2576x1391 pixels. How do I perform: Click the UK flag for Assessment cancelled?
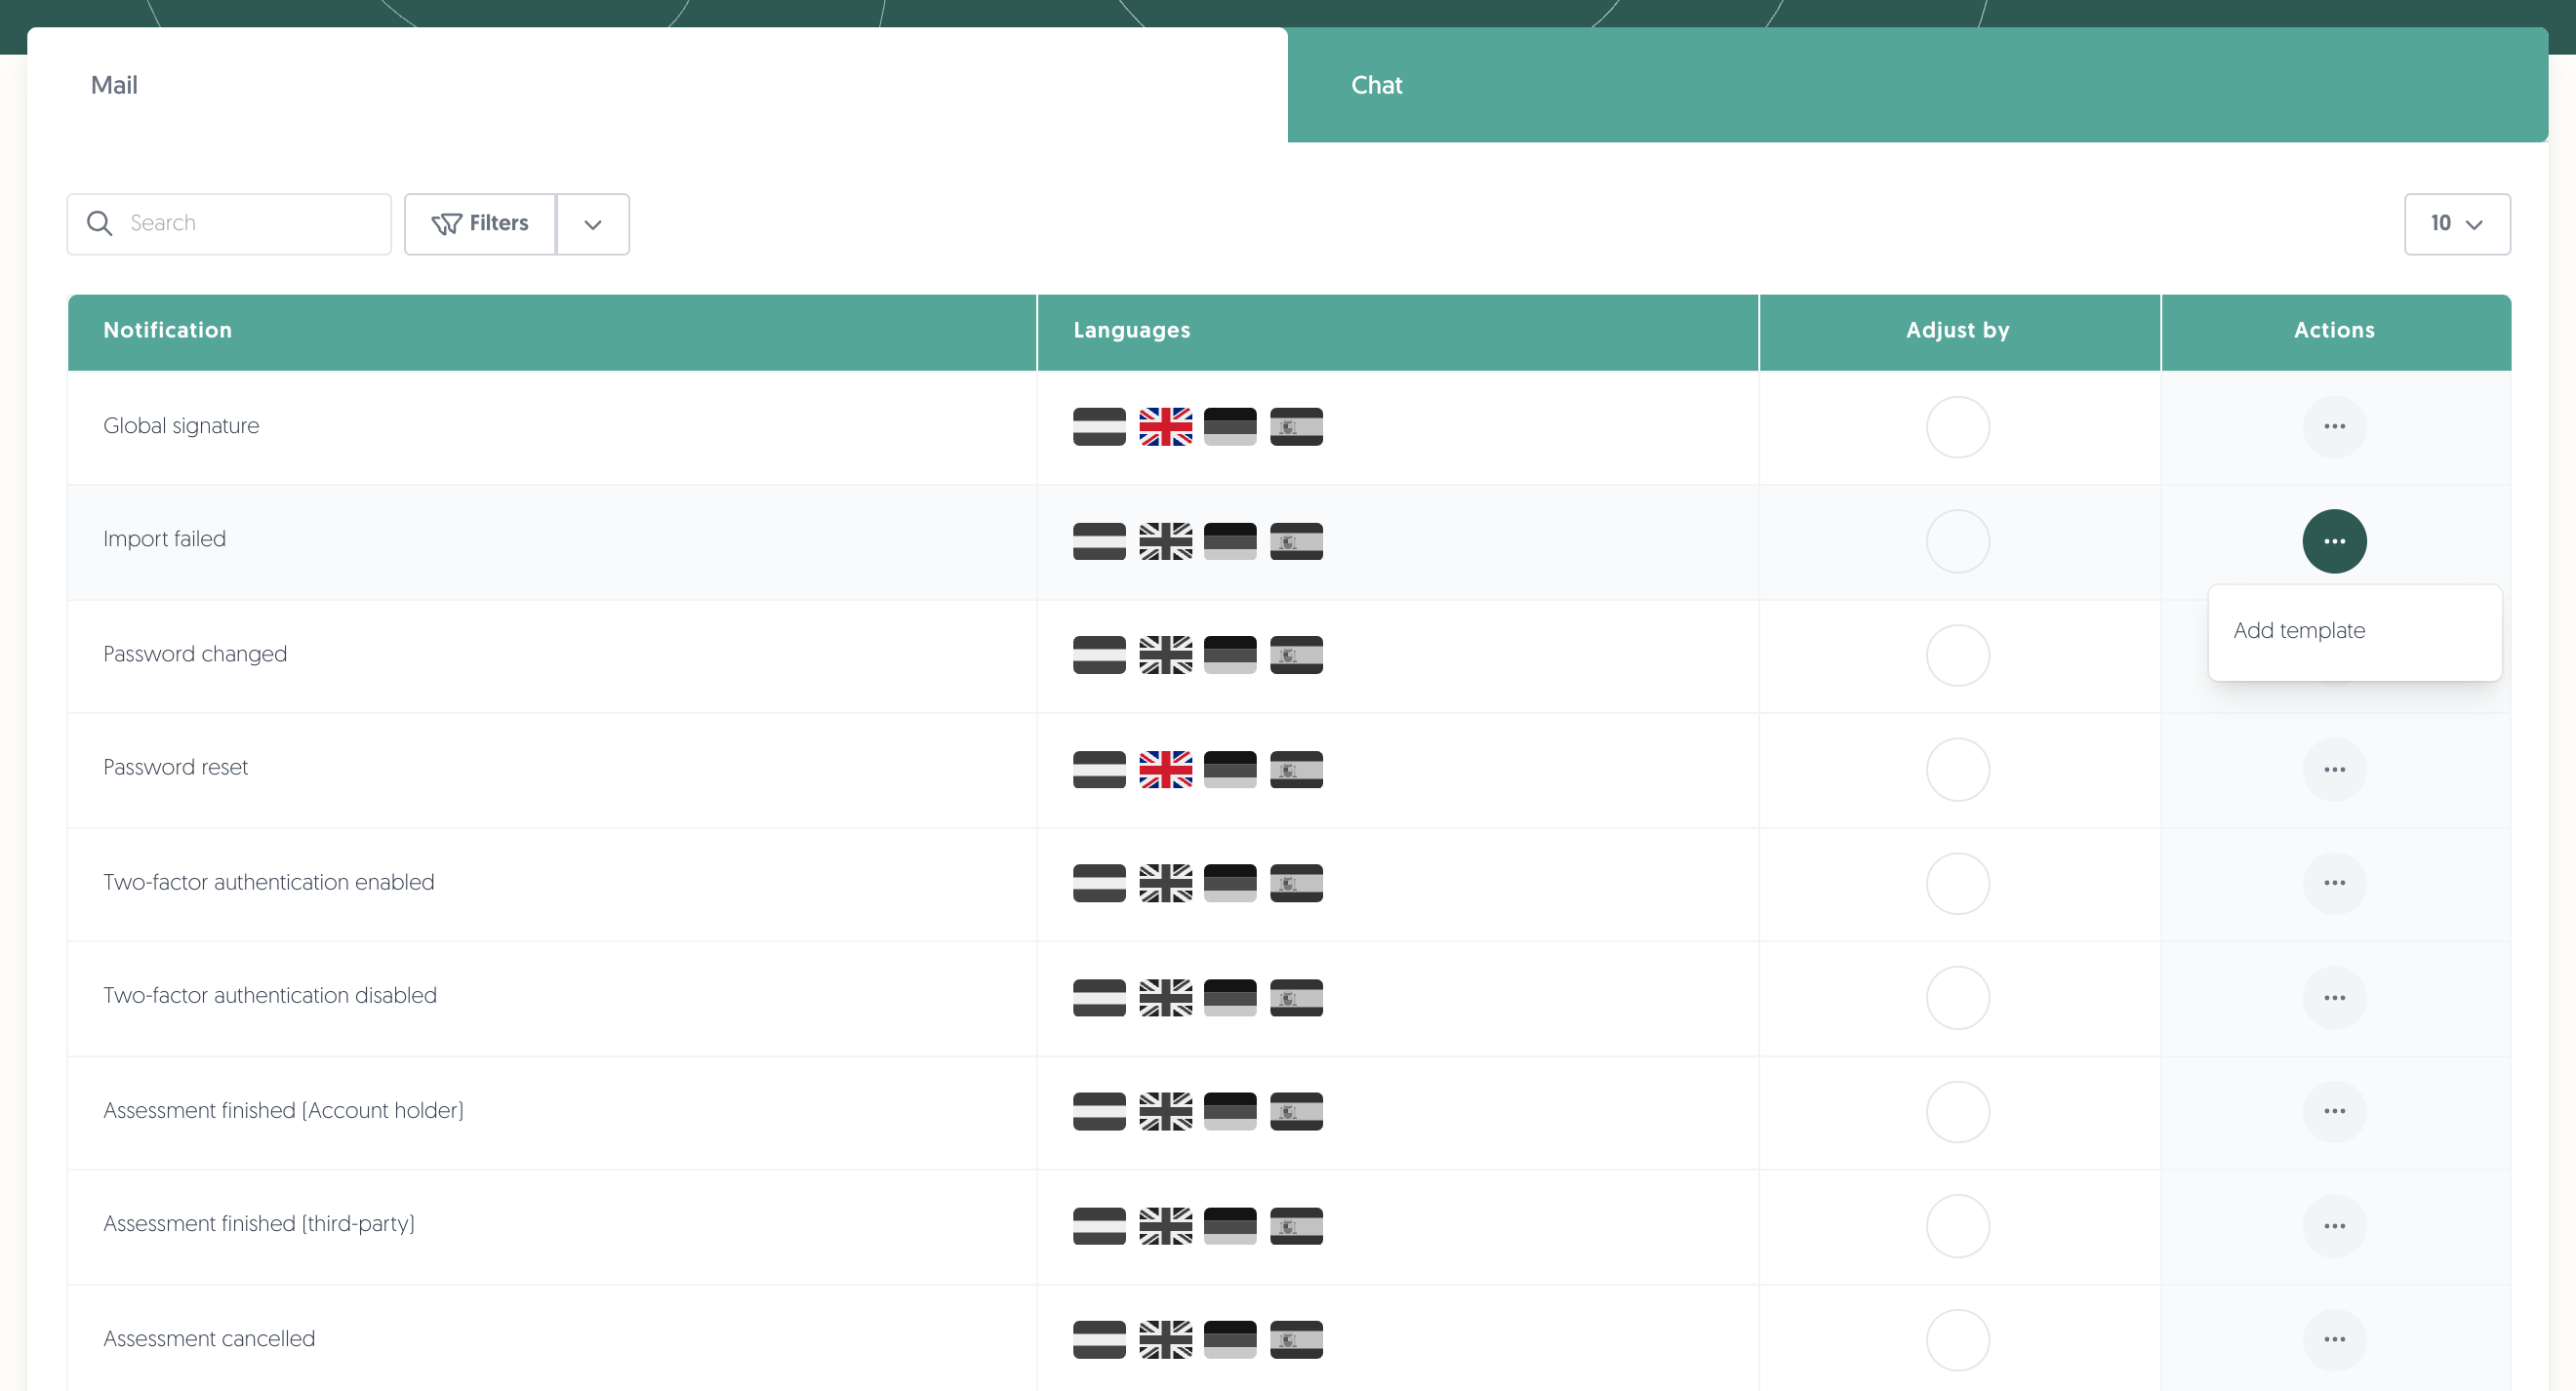(1165, 1340)
